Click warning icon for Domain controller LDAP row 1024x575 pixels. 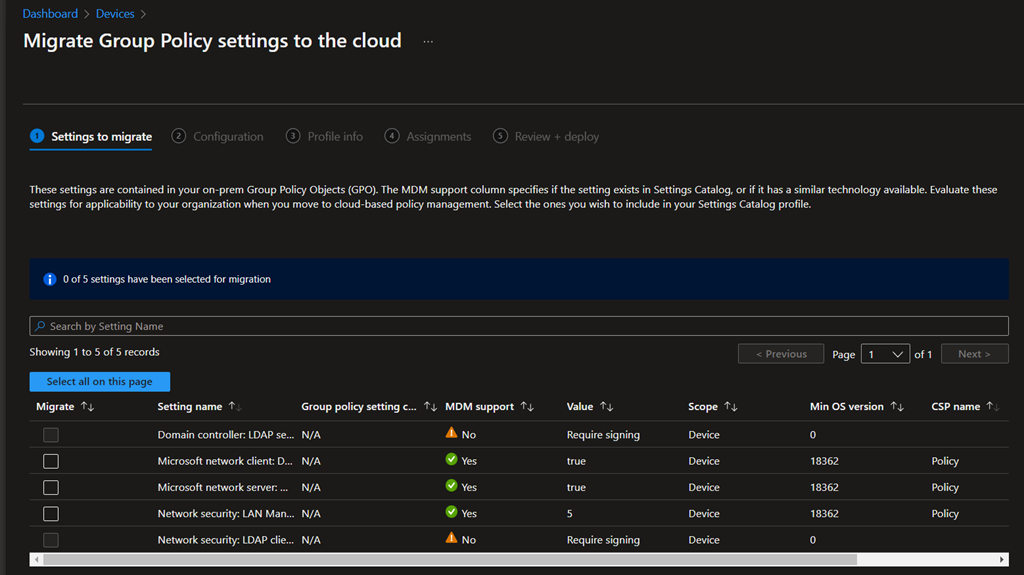451,434
